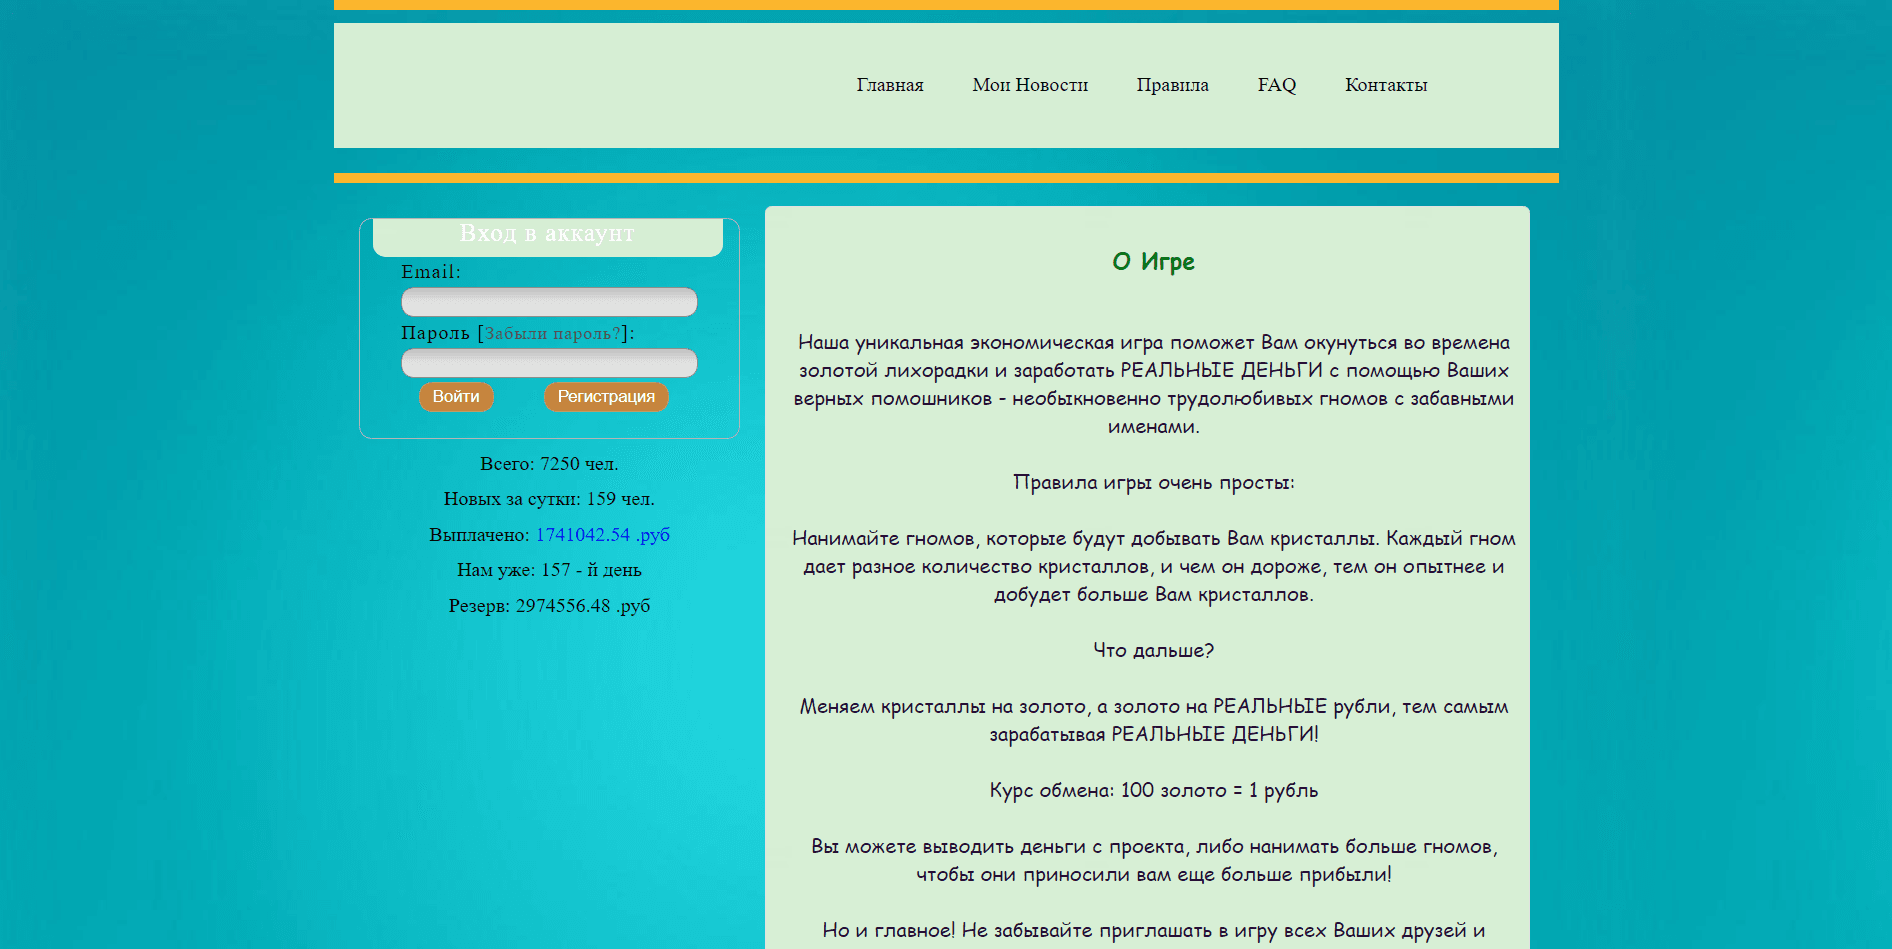This screenshot has height=949, width=1892.
Task: Open the Контакты page
Action: tap(1386, 85)
